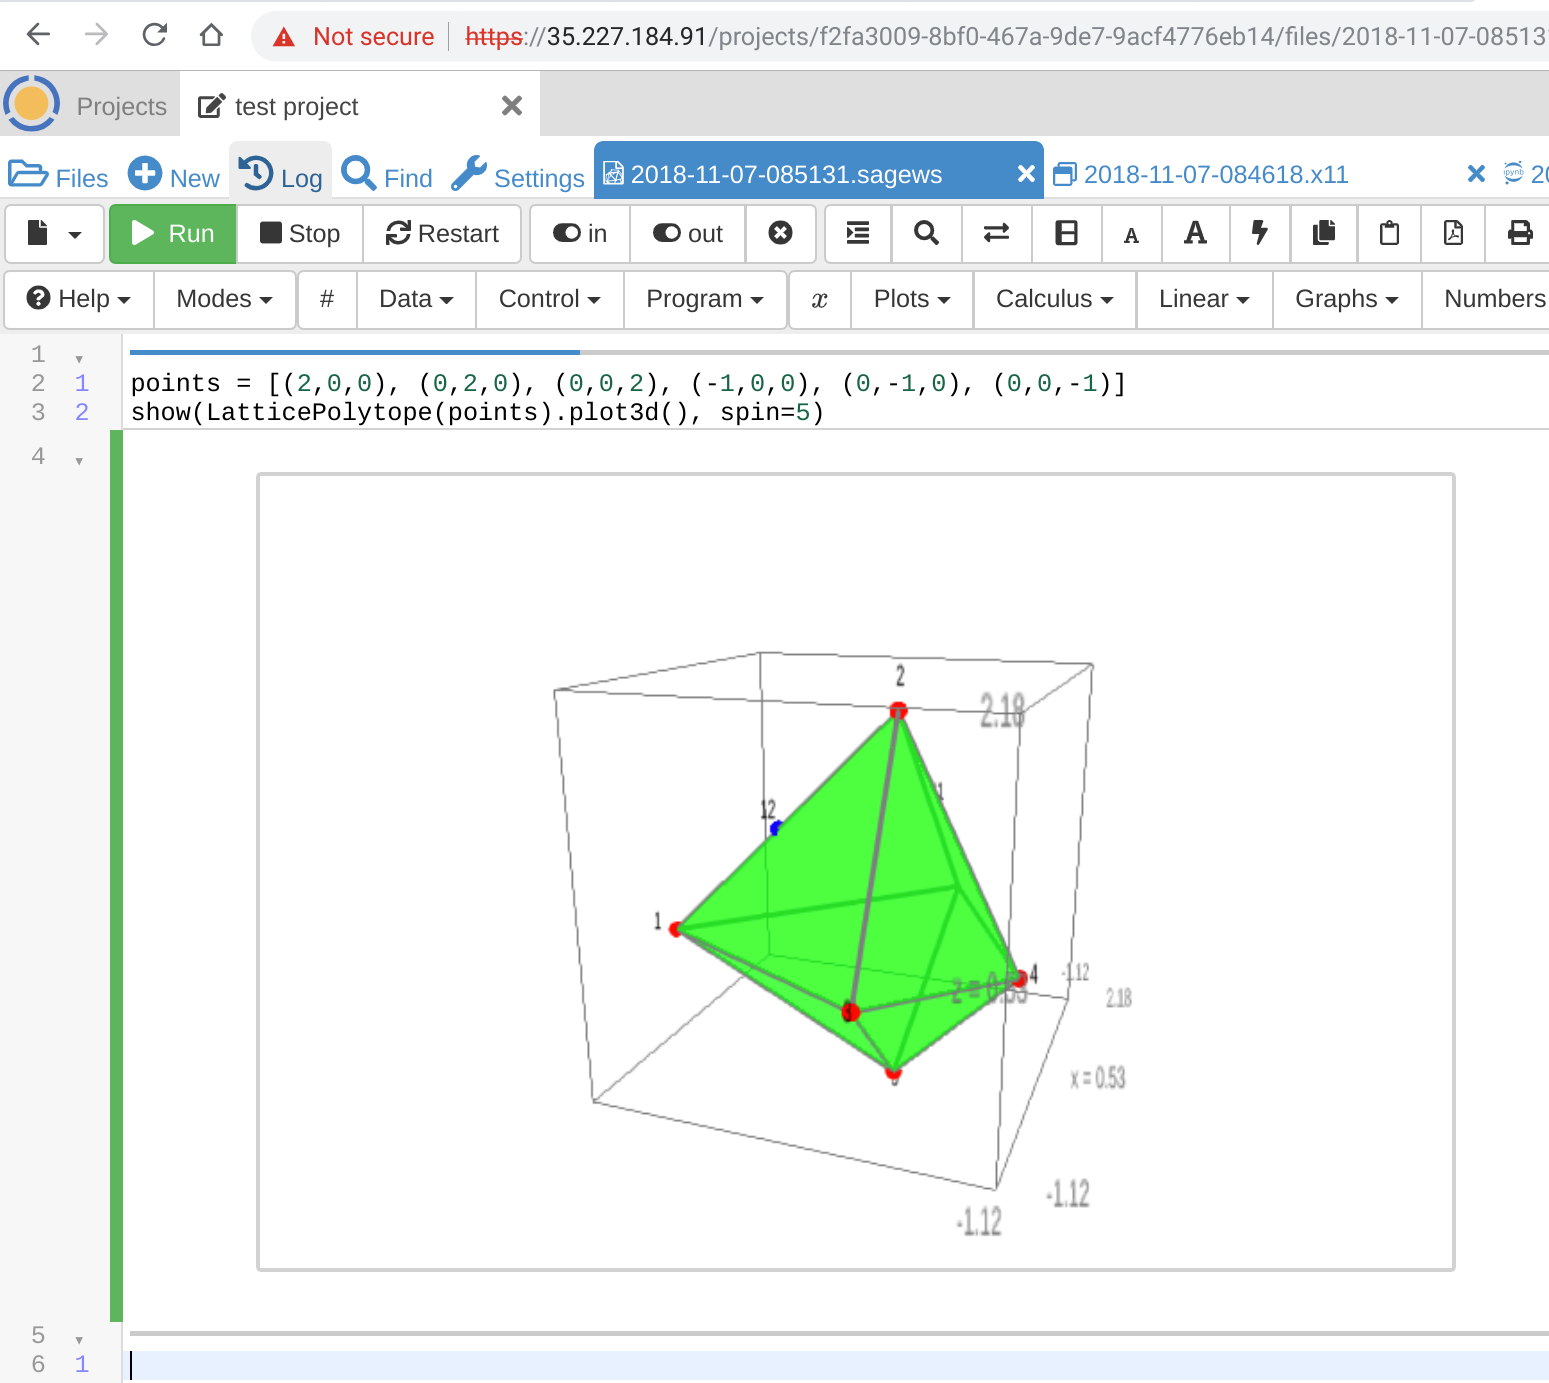
Task: Expand the Calculus dropdown
Action: coord(1054,299)
